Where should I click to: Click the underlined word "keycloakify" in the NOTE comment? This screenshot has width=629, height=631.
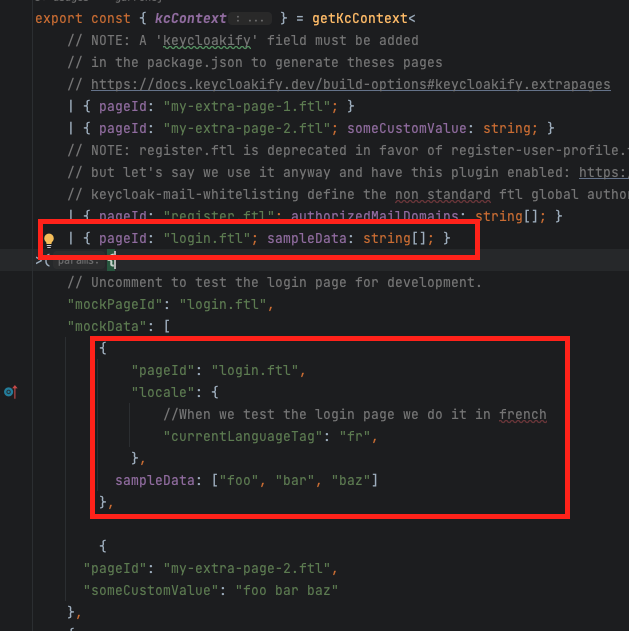click(x=206, y=41)
